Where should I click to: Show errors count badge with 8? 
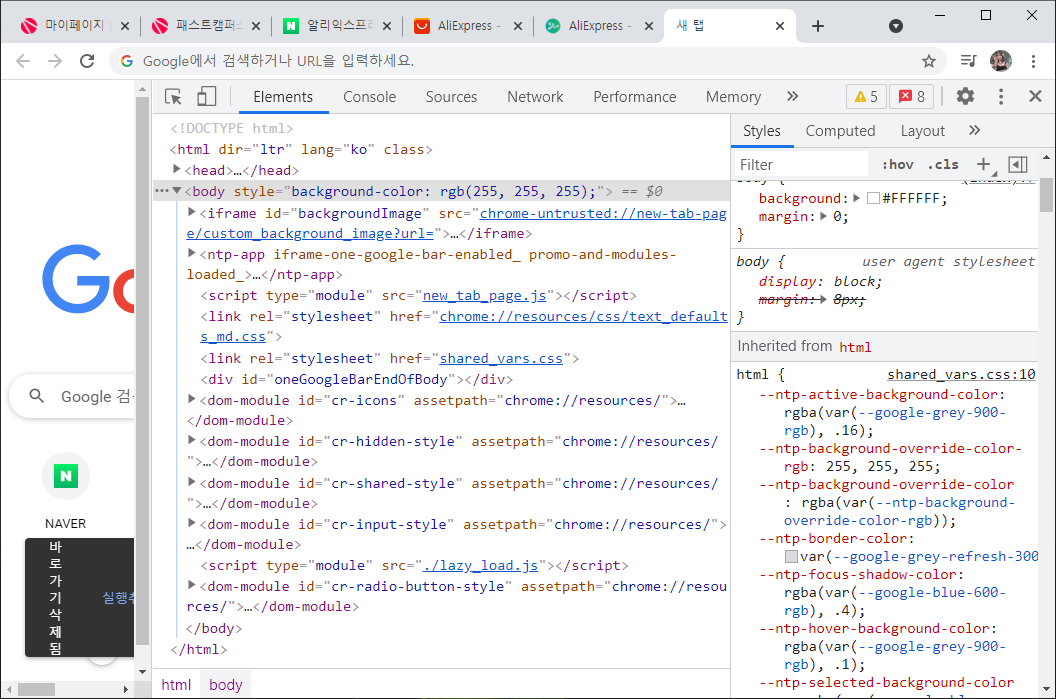[911, 97]
